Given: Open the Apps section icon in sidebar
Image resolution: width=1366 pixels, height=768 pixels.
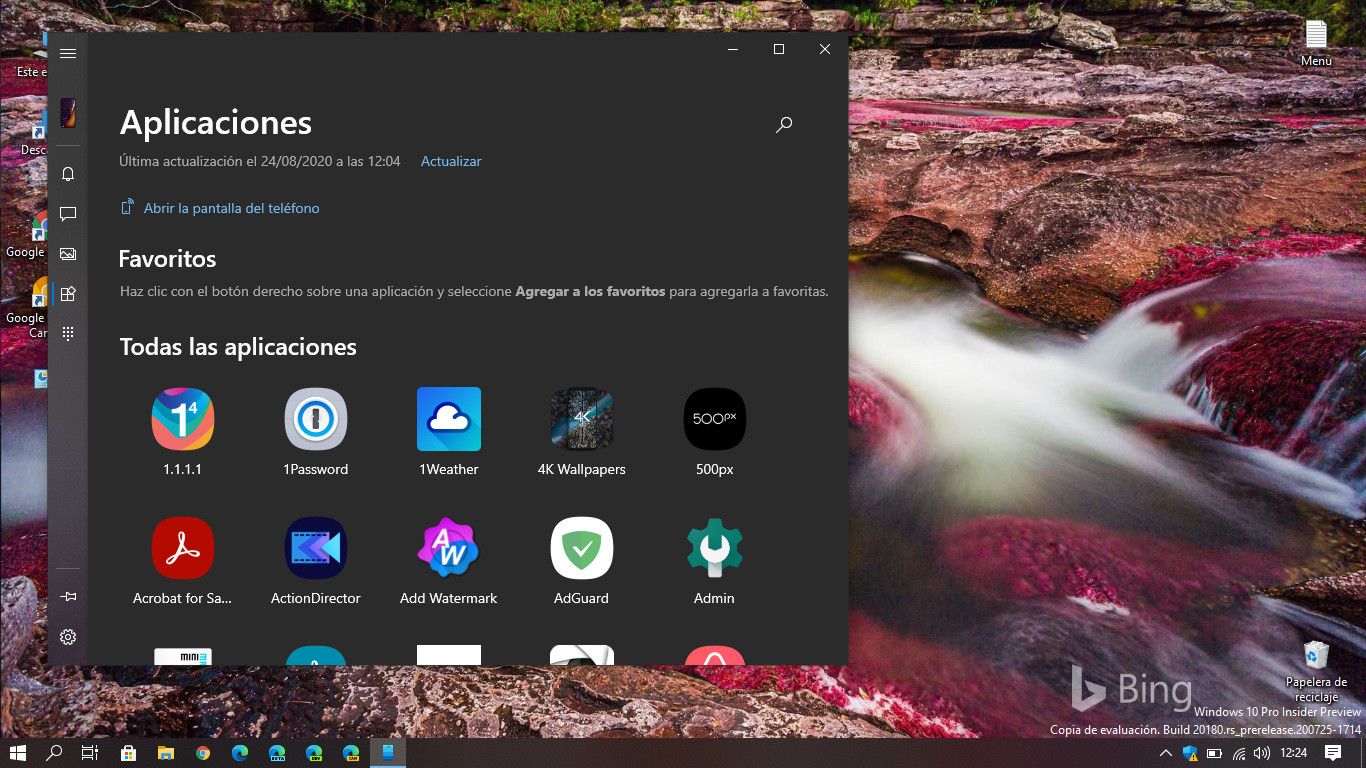Looking at the screenshot, I should [x=68, y=294].
